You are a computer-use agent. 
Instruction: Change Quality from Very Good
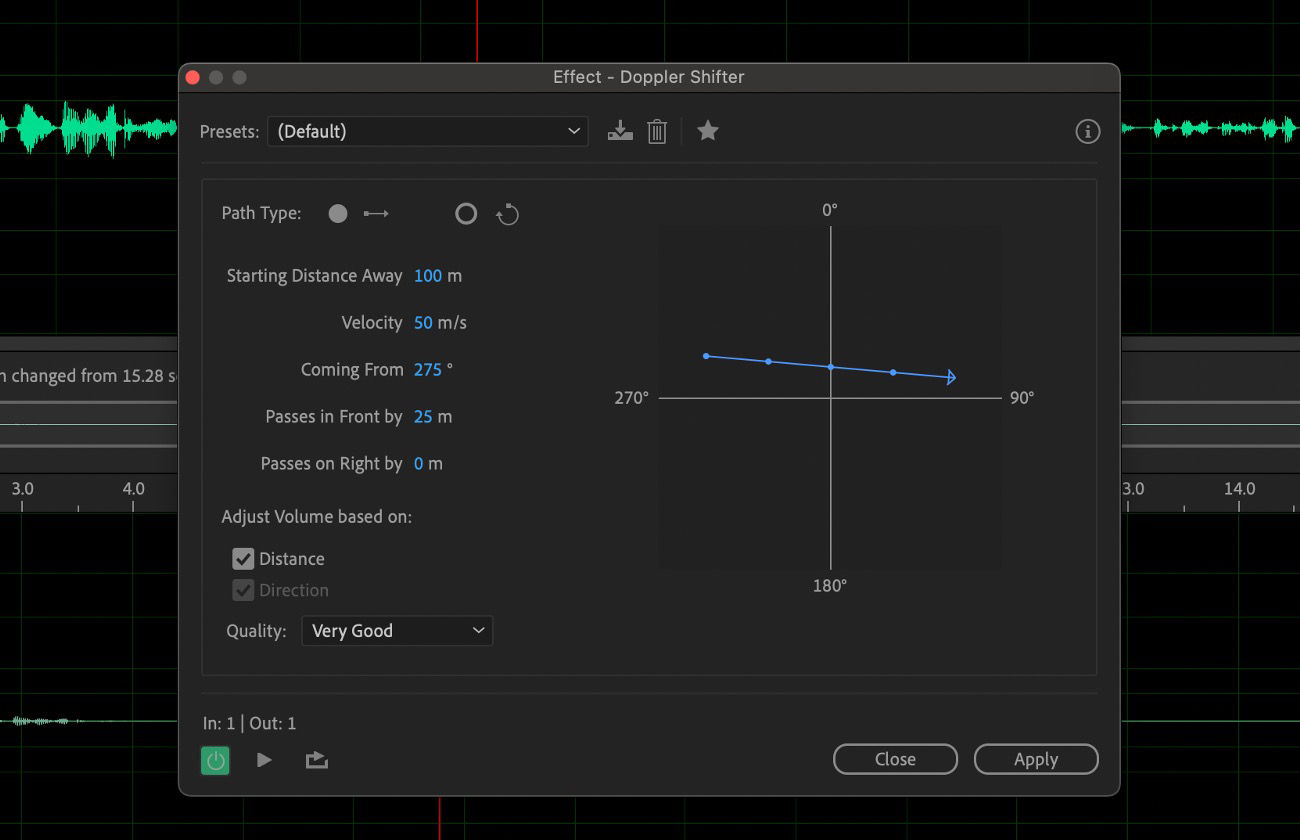(397, 630)
